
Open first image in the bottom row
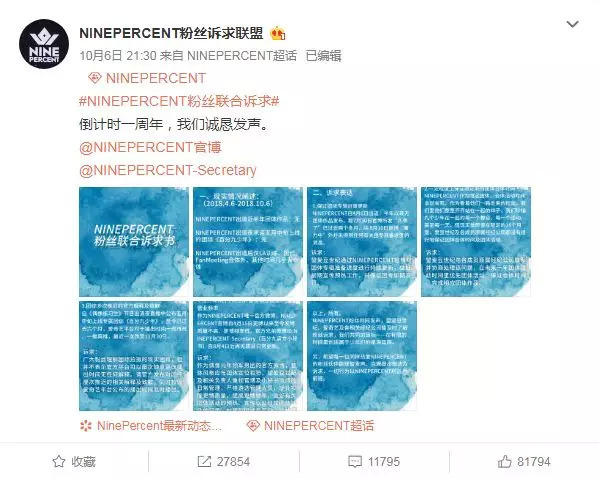coord(134,356)
